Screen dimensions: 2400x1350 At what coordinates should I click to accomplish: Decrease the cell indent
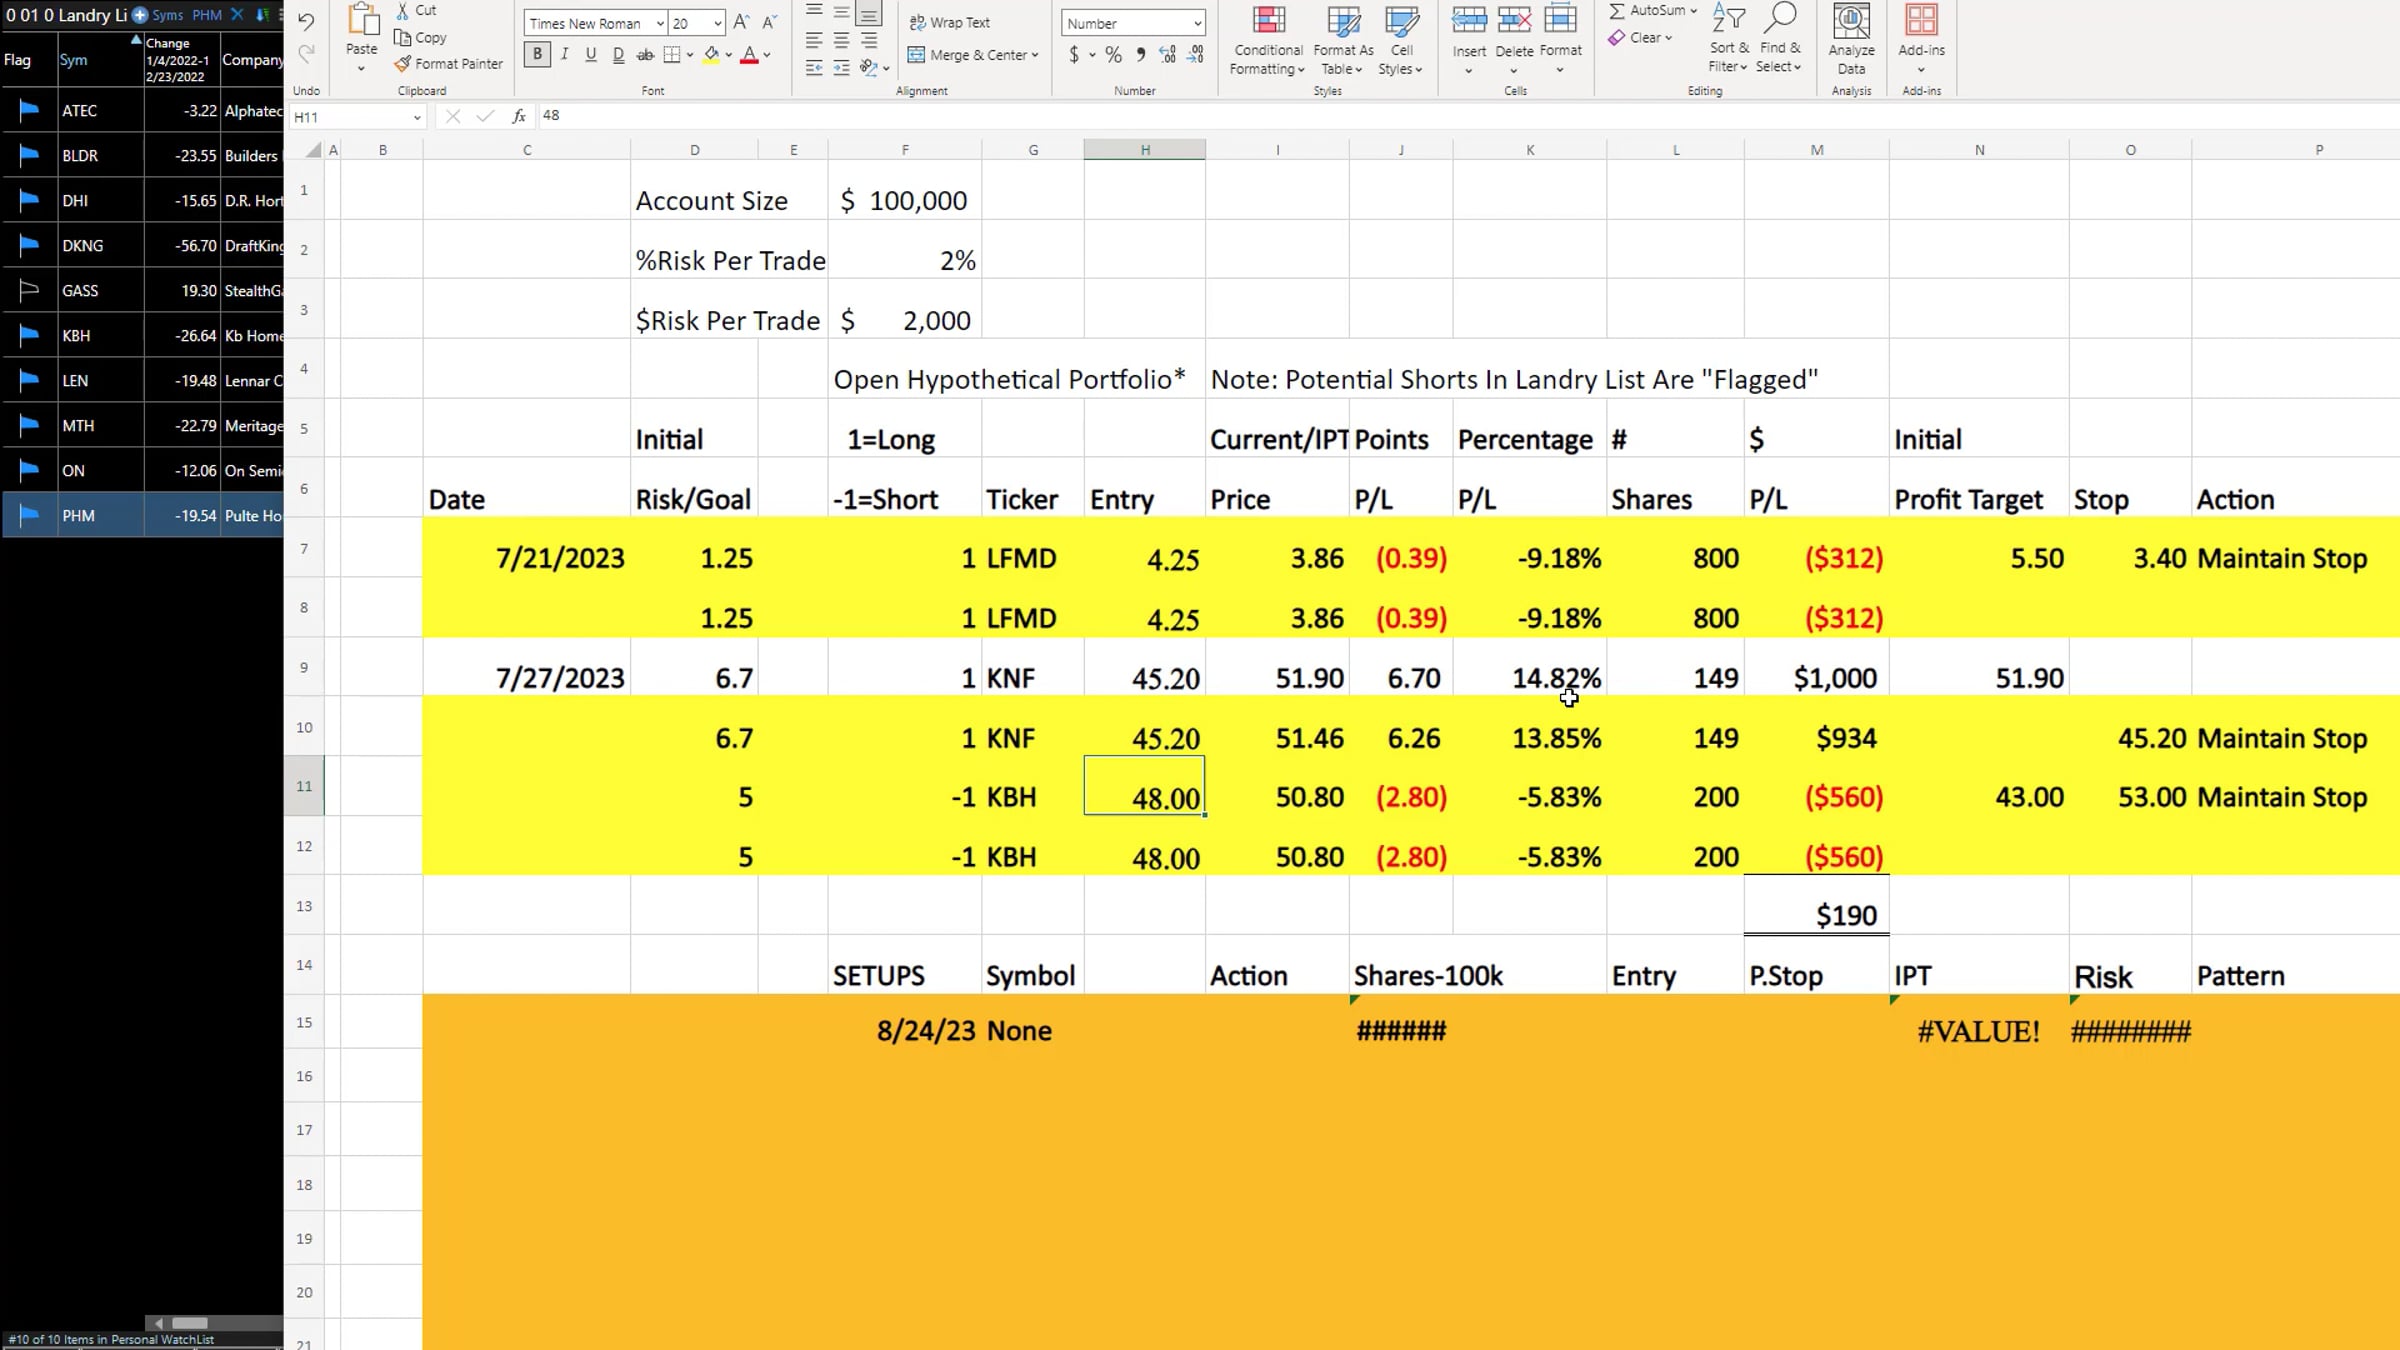pos(815,68)
